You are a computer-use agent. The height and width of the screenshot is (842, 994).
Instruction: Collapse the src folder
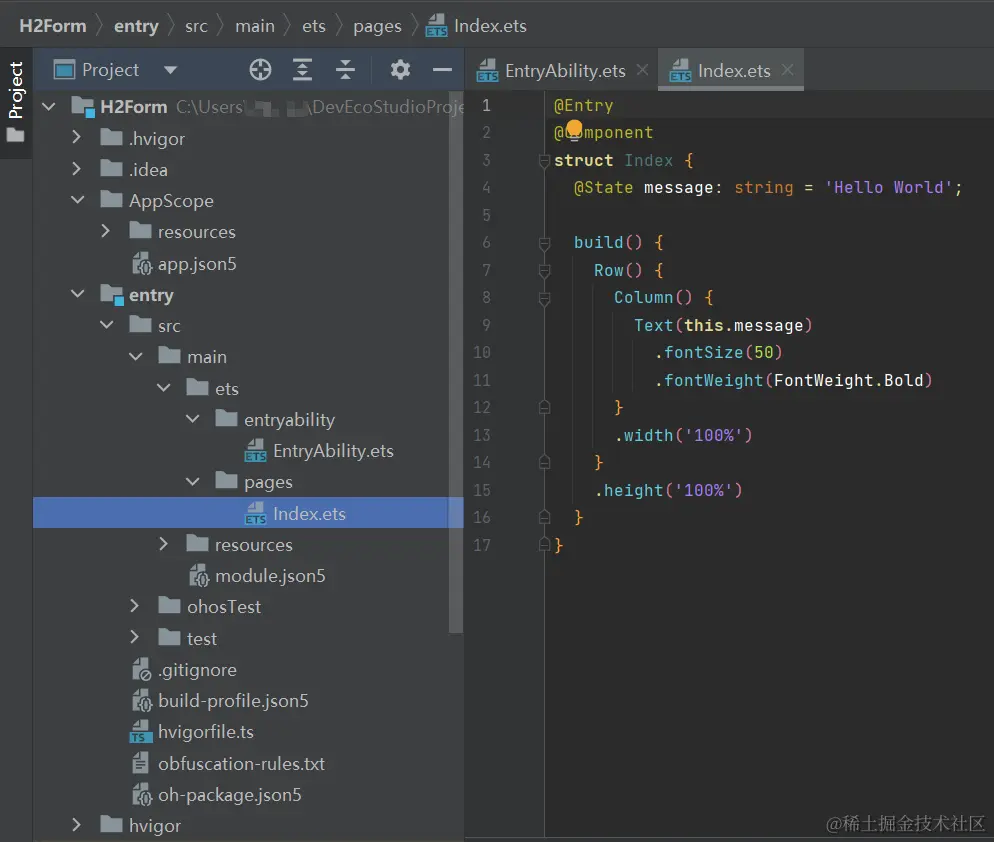point(106,325)
